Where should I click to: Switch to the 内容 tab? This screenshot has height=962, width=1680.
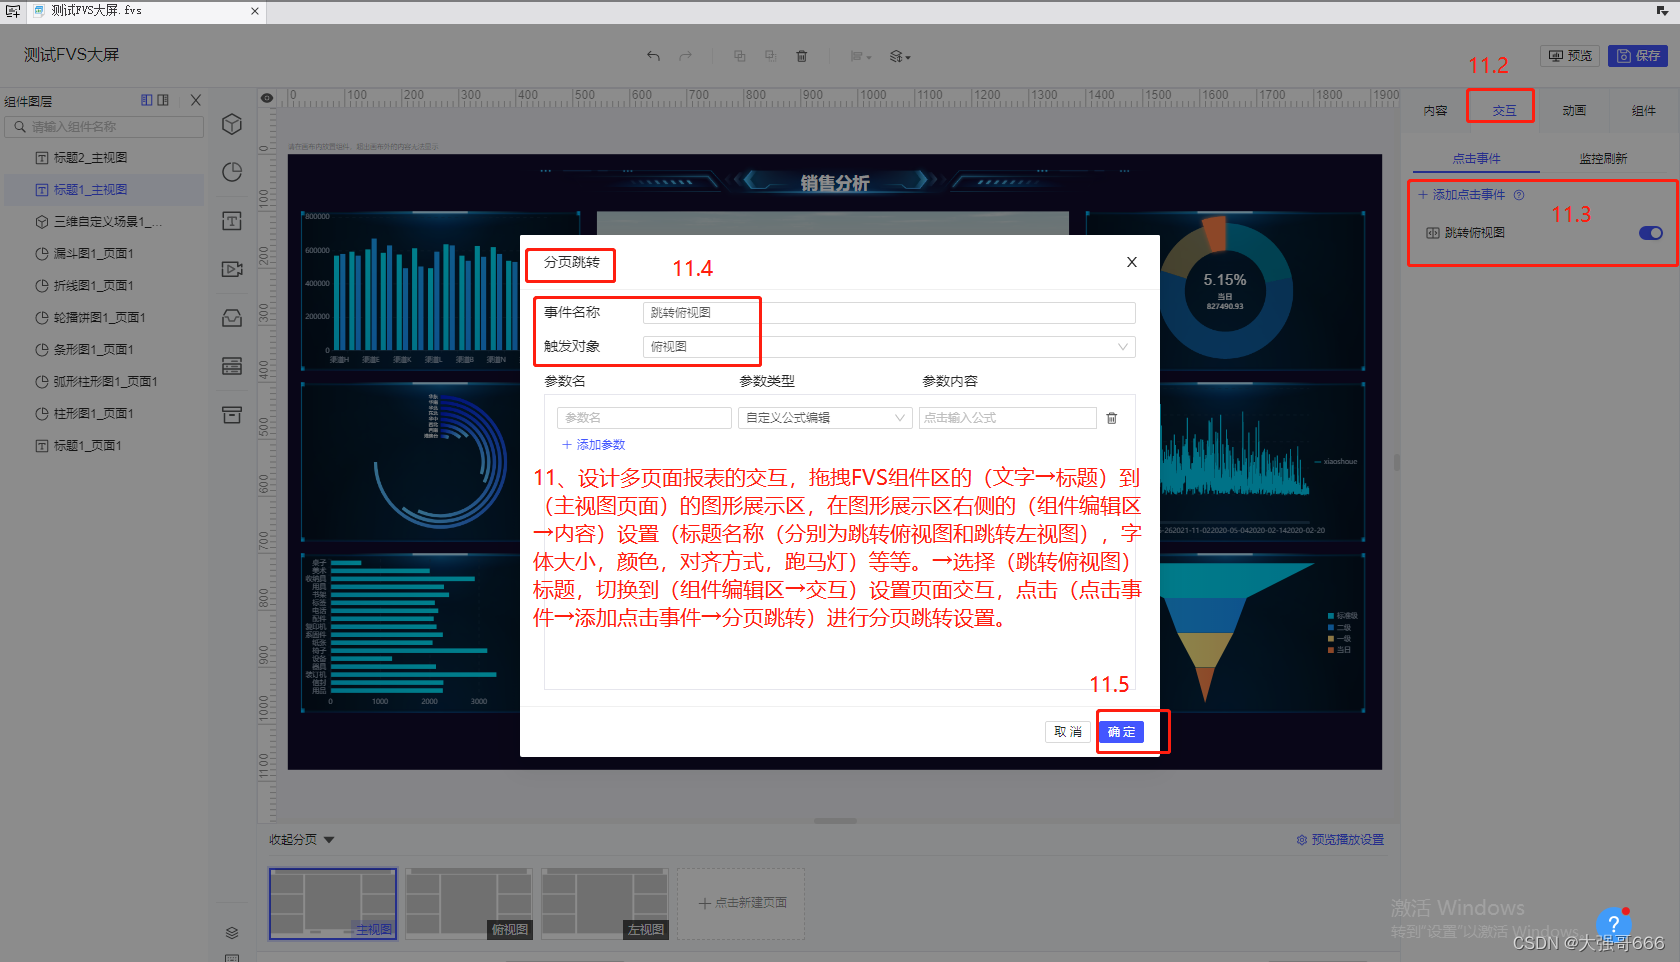tap(1436, 111)
